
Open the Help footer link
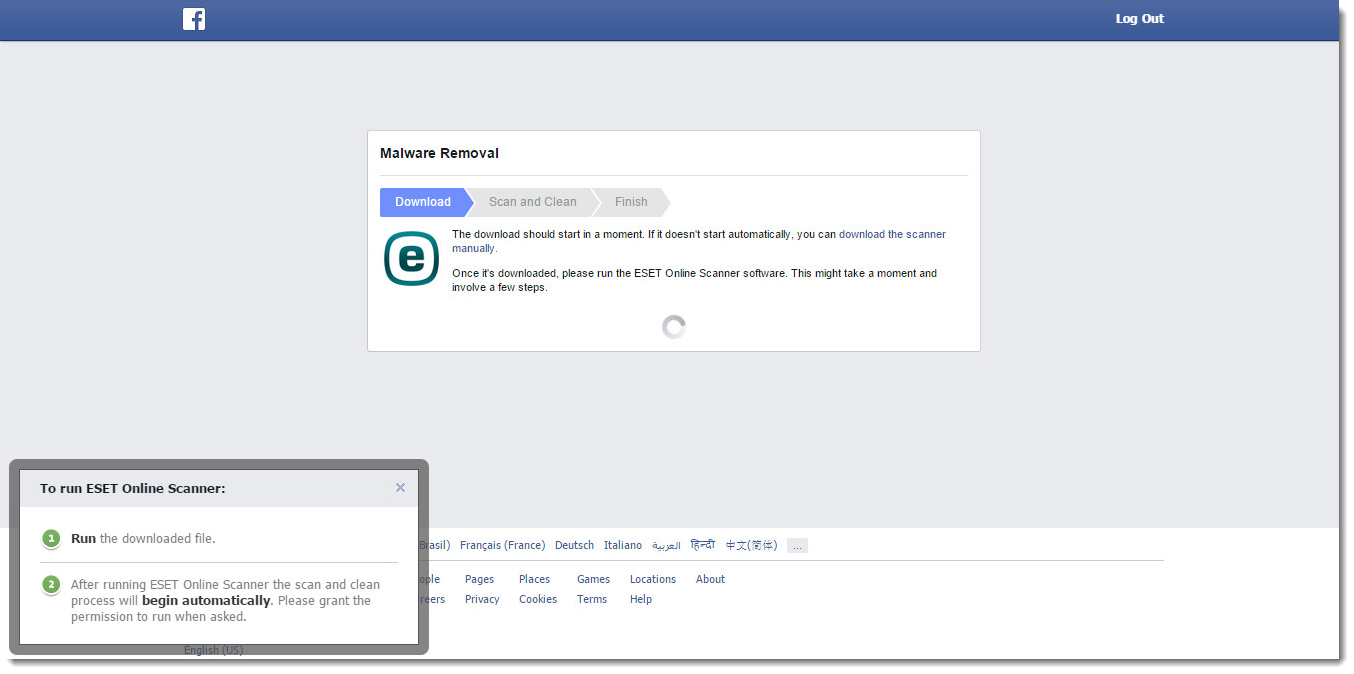coord(641,600)
